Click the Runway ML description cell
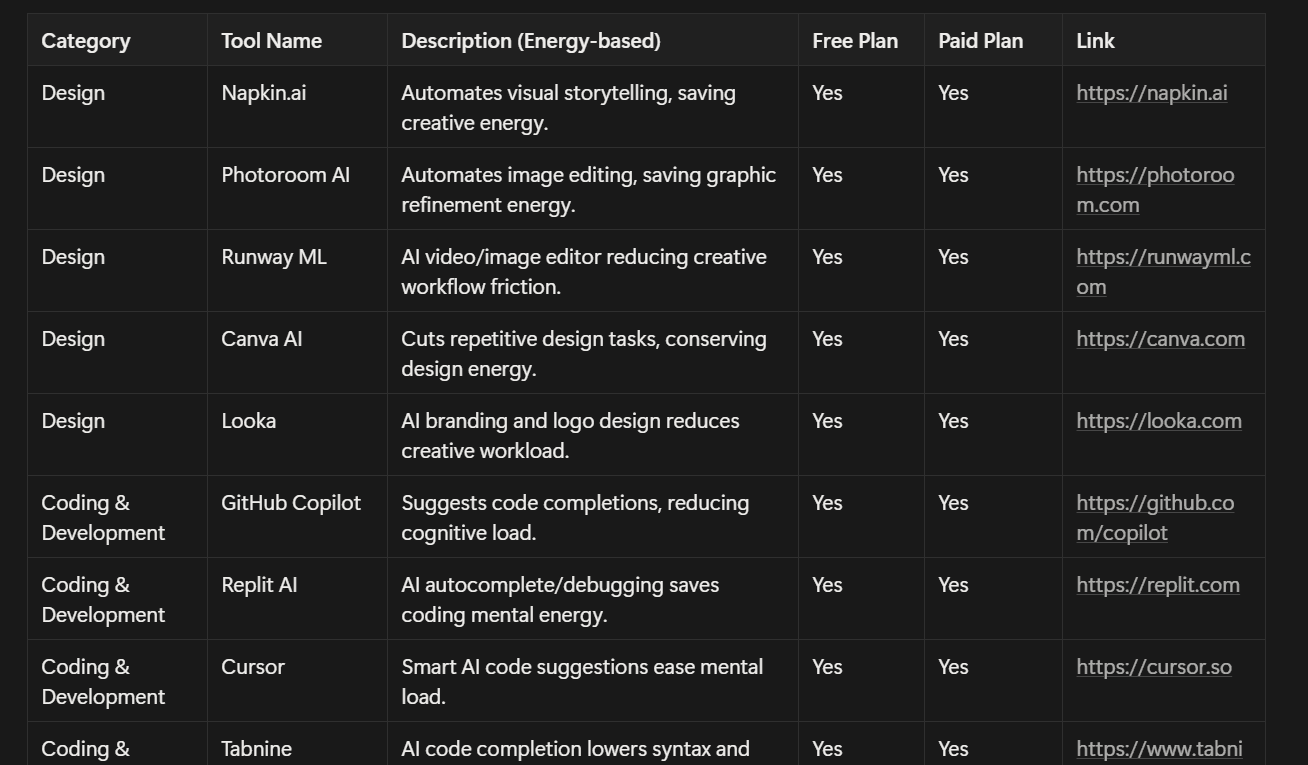The image size is (1308, 765). point(584,271)
